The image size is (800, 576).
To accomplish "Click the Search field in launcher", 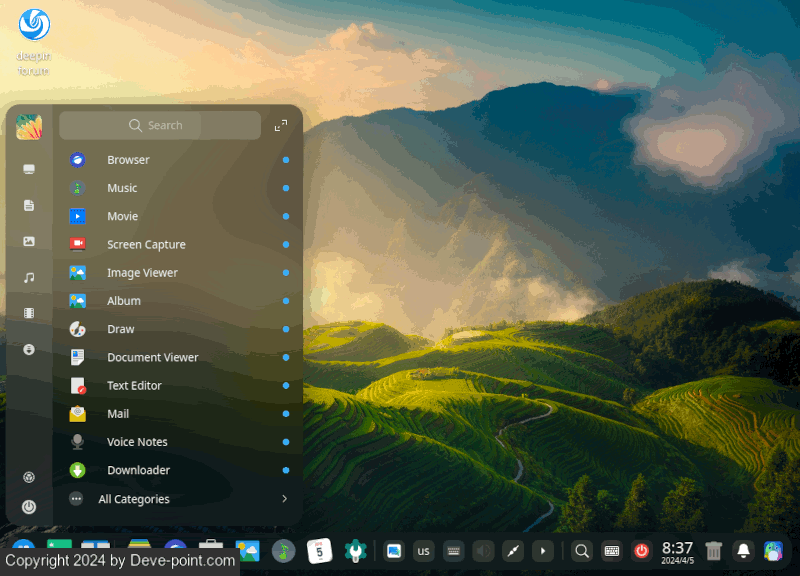I will point(160,126).
